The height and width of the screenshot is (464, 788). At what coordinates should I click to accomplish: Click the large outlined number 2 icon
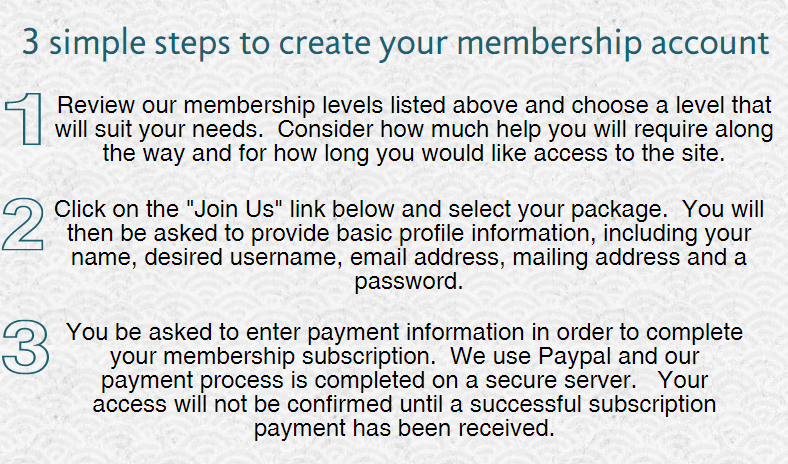(x=23, y=224)
